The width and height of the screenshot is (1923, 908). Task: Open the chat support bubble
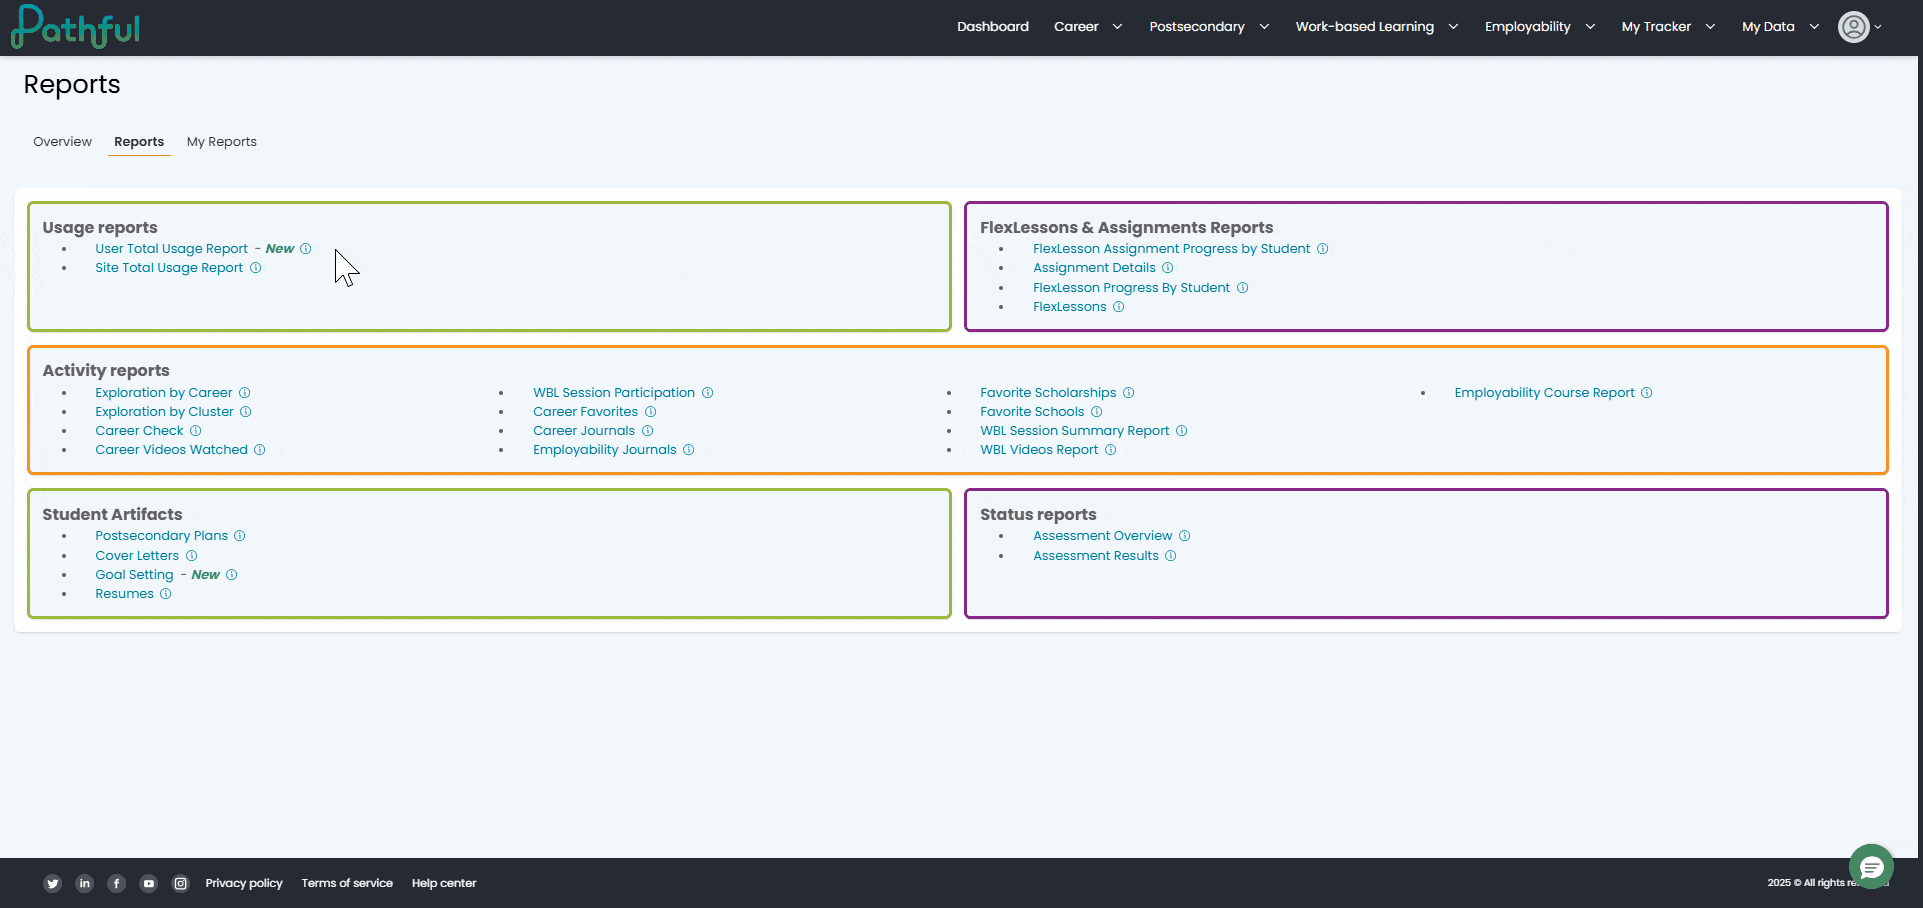tap(1871, 867)
